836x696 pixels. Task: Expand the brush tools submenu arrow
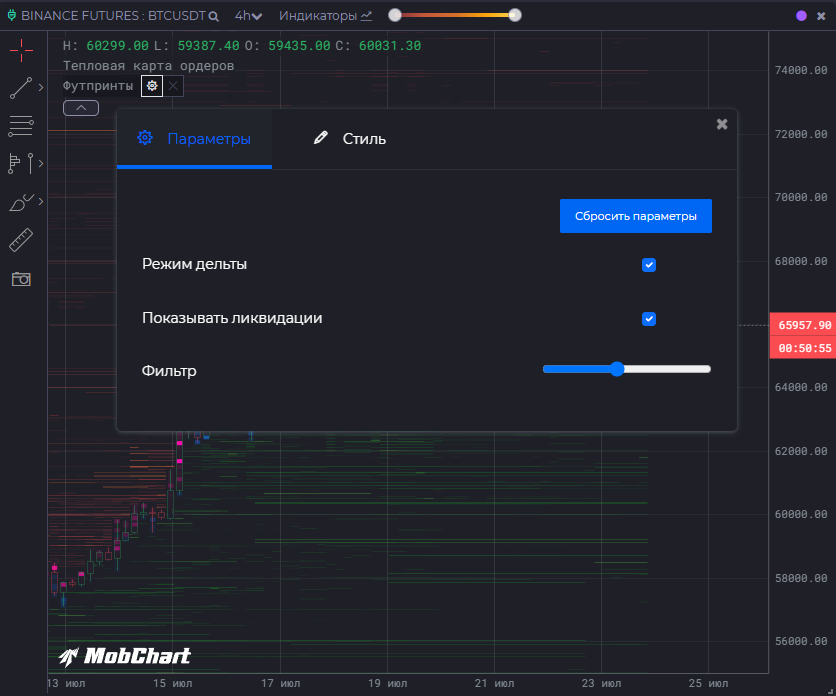click(x=41, y=202)
